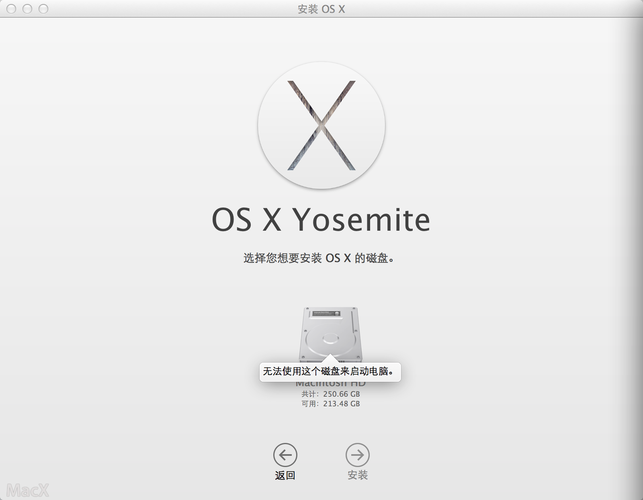
Task: Click the back arrow circle icon
Action: tap(285, 454)
